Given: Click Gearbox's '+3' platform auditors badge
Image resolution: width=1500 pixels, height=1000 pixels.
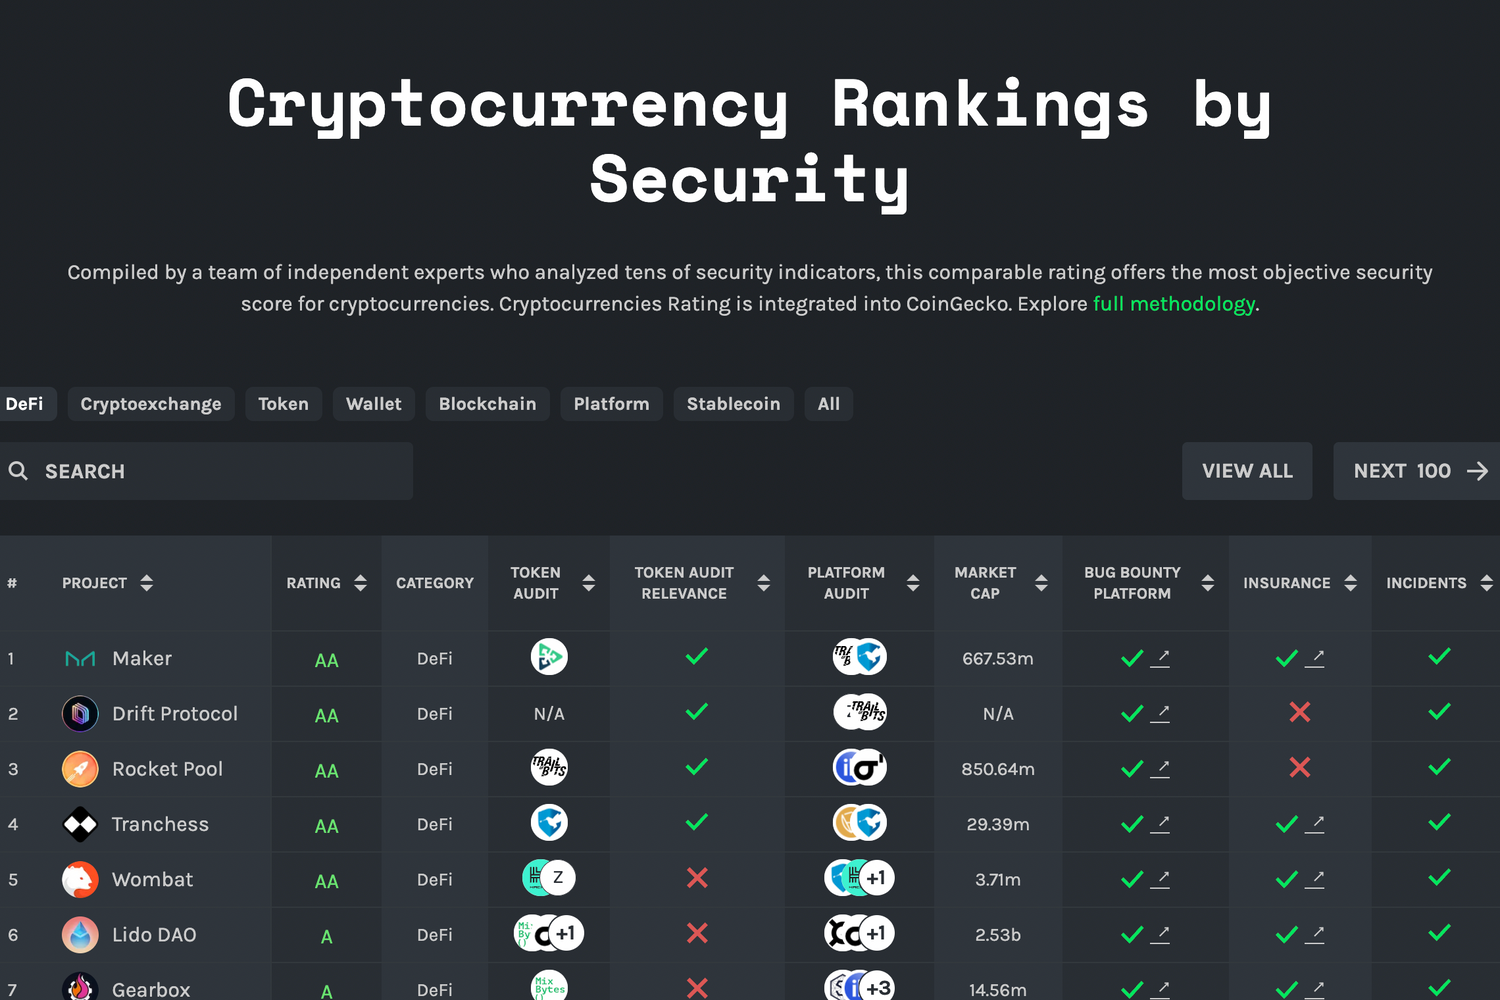Looking at the screenshot, I should pos(877,987).
